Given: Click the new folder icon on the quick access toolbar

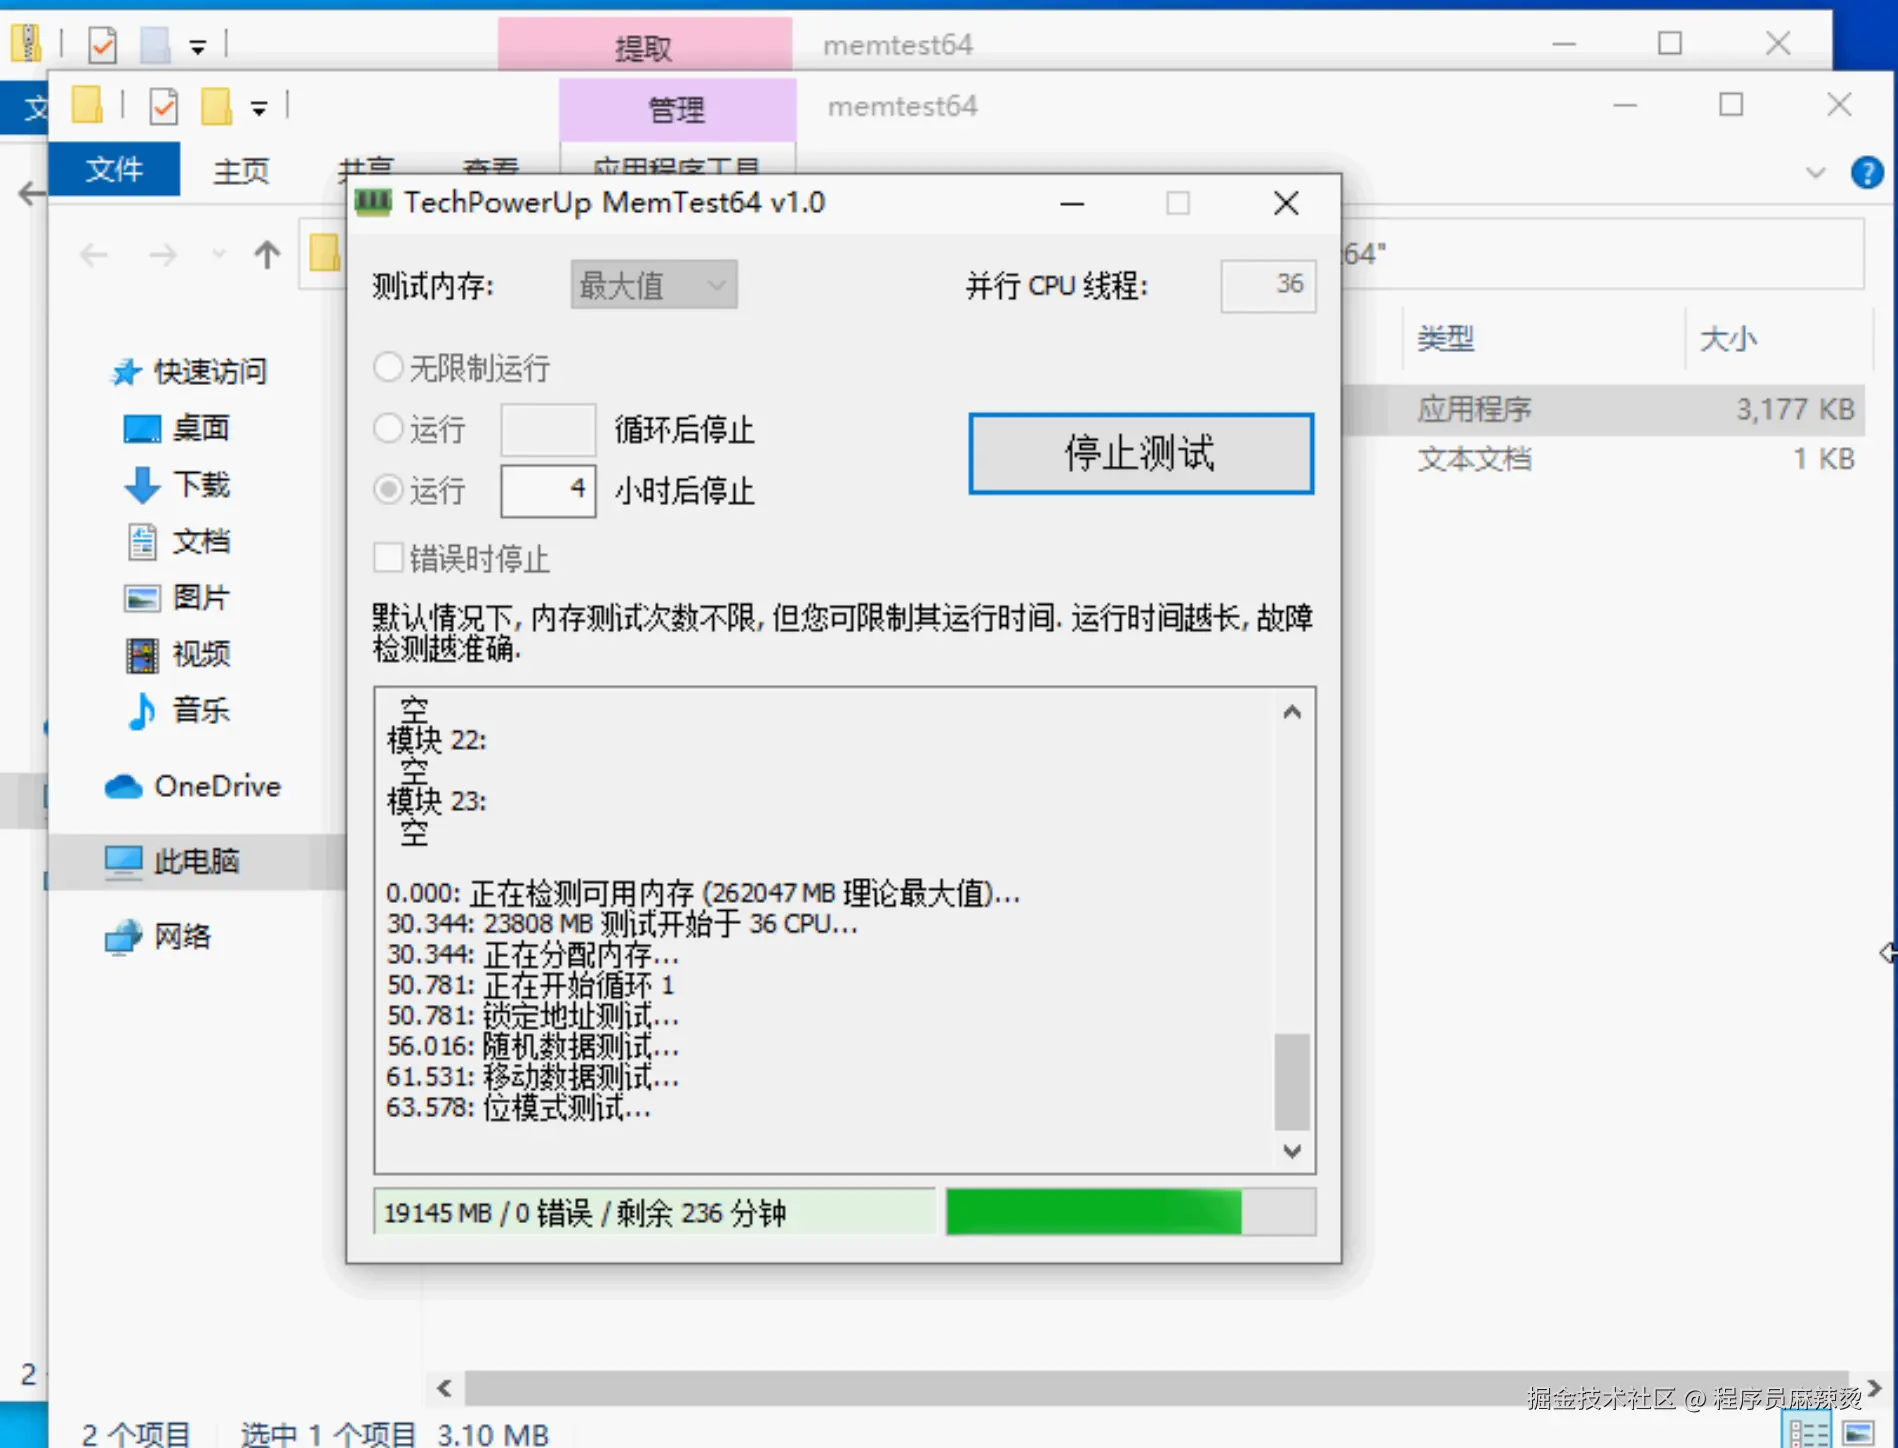Looking at the screenshot, I should (x=218, y=105).
